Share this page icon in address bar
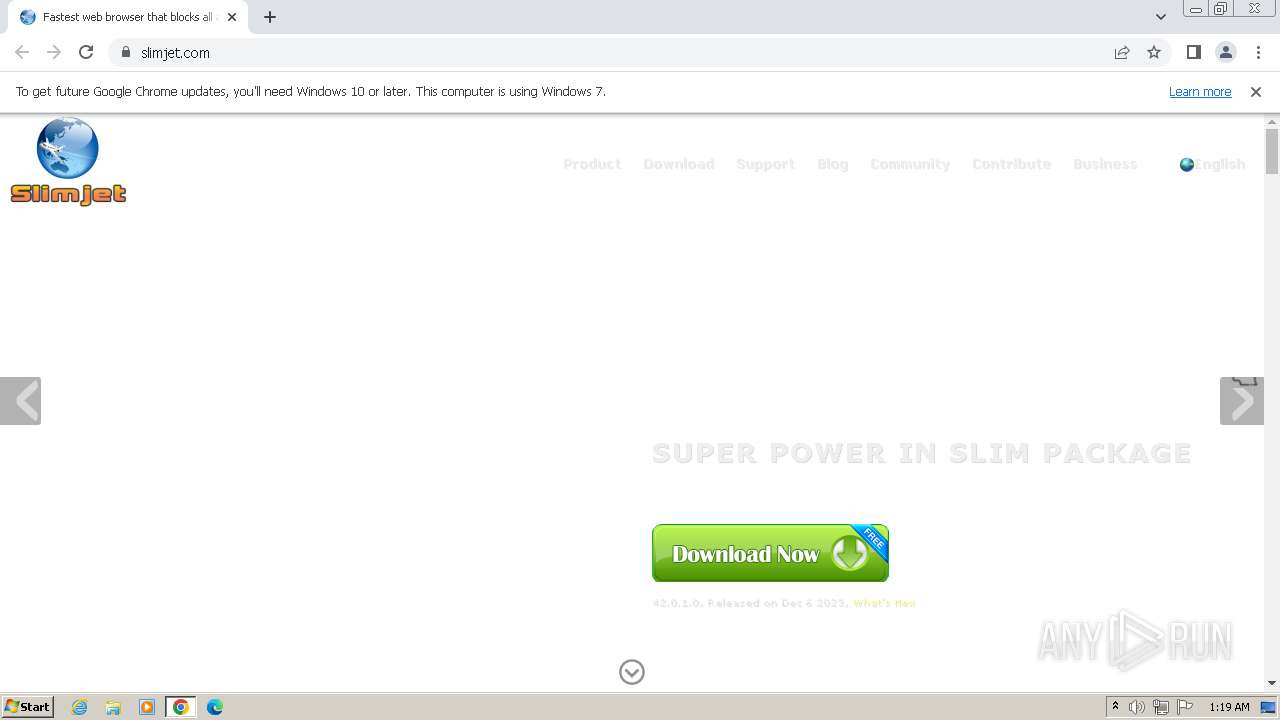 tap(1122, 52)
